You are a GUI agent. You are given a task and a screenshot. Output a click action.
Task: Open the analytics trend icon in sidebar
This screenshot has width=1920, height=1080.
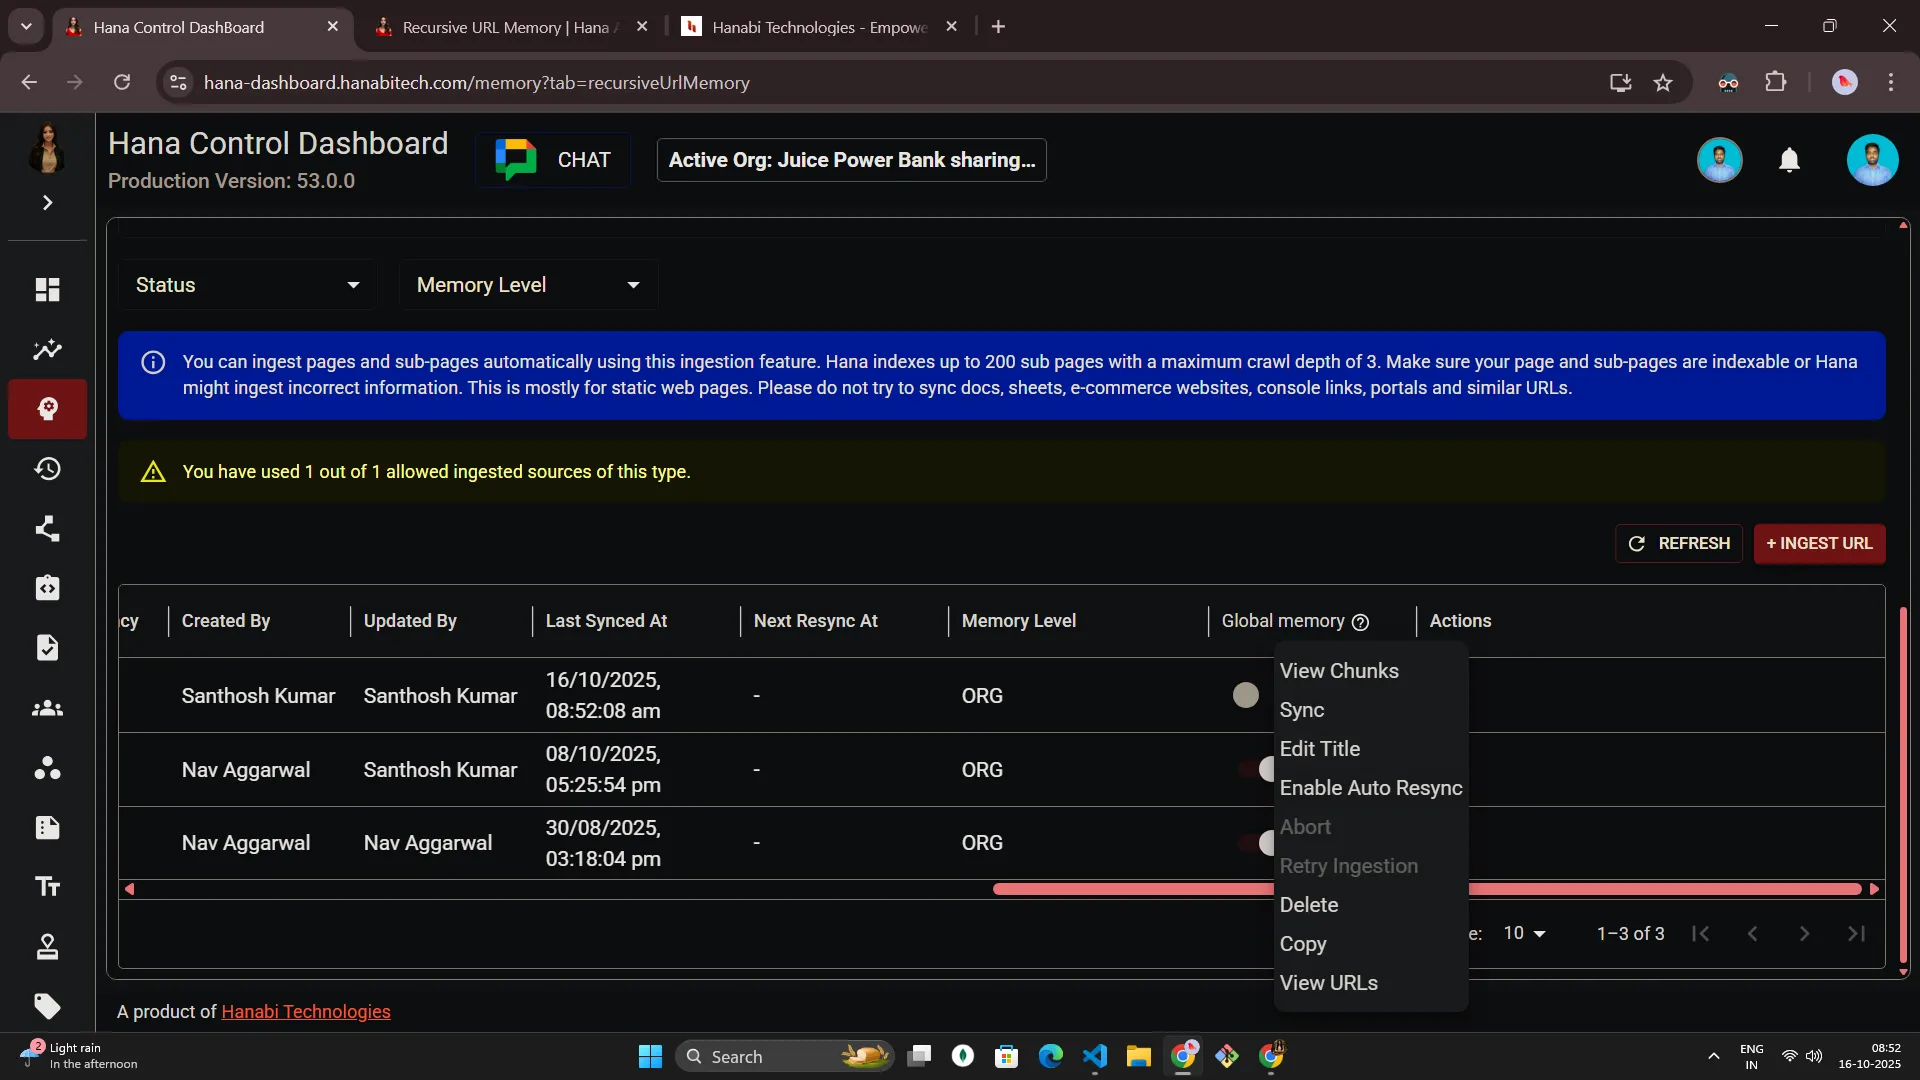[x=47, y=350]
